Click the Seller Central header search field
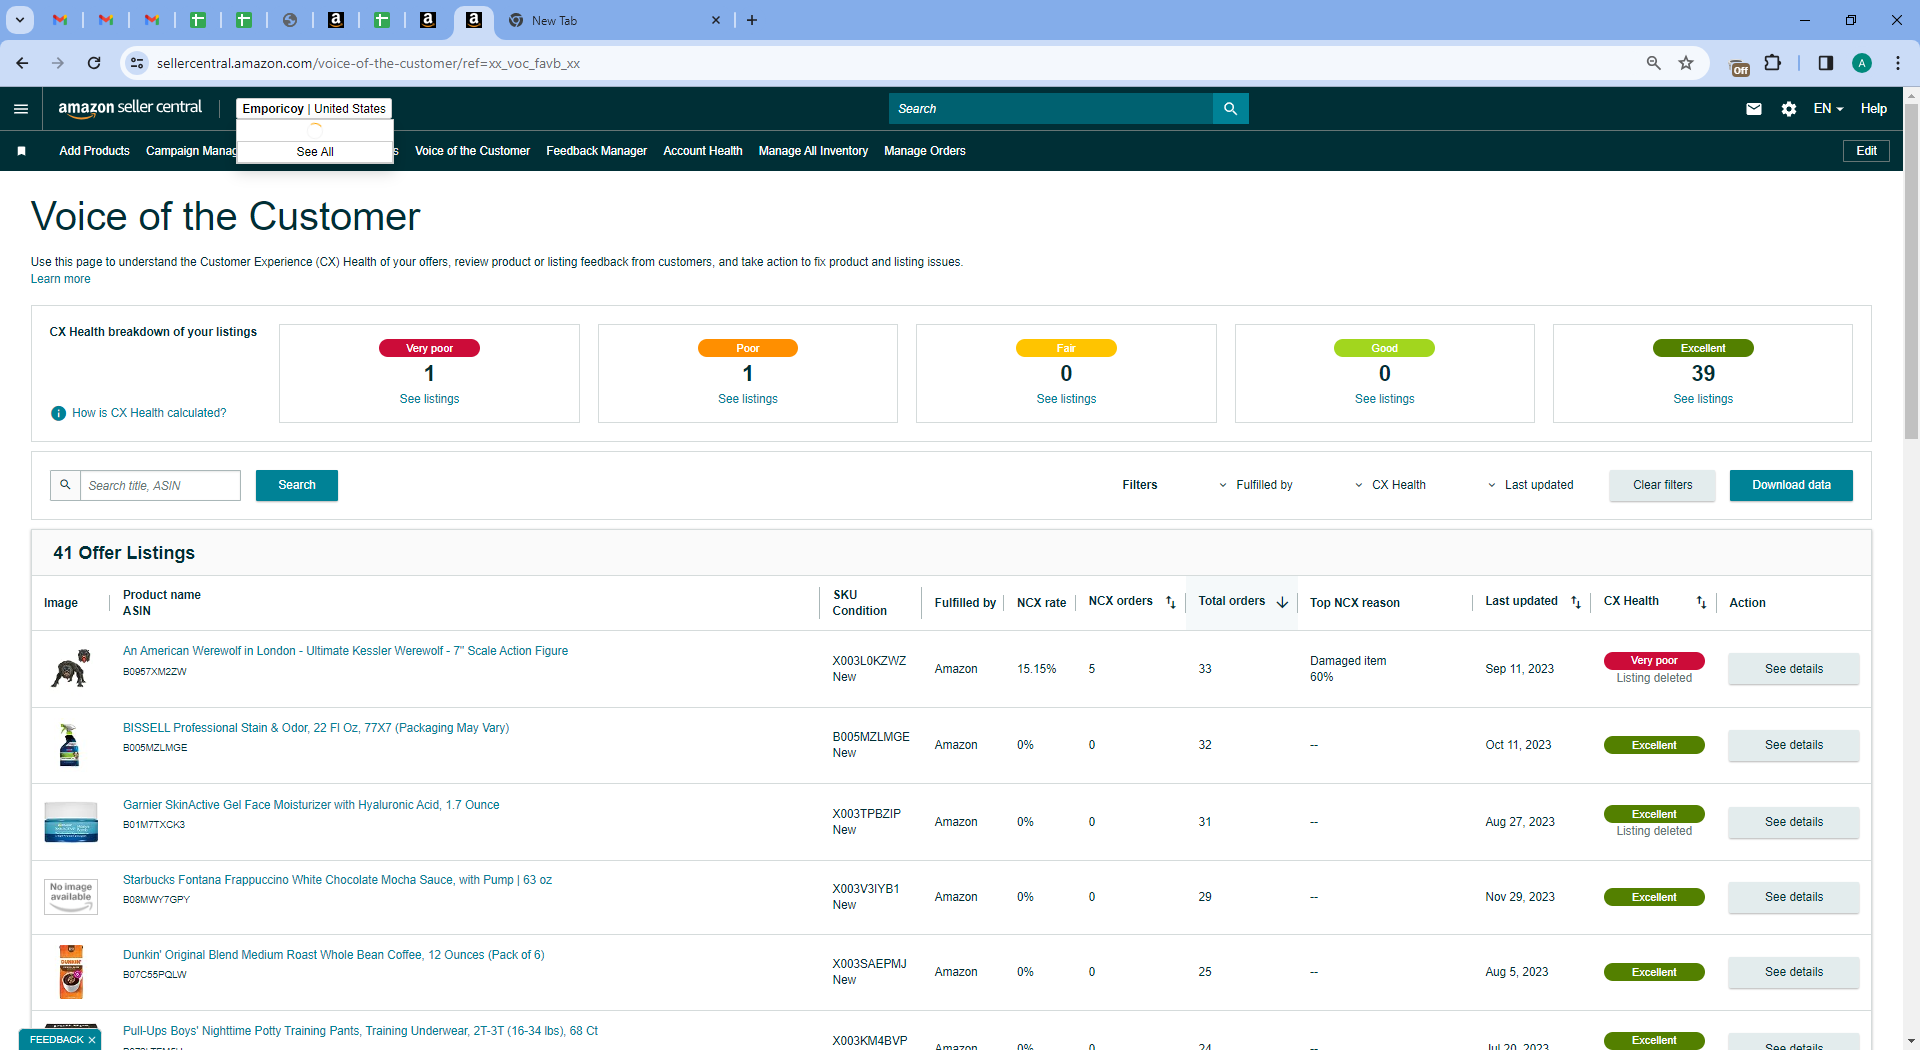The height and width of the screenshot is (1050, 1920). [1050, 109]
